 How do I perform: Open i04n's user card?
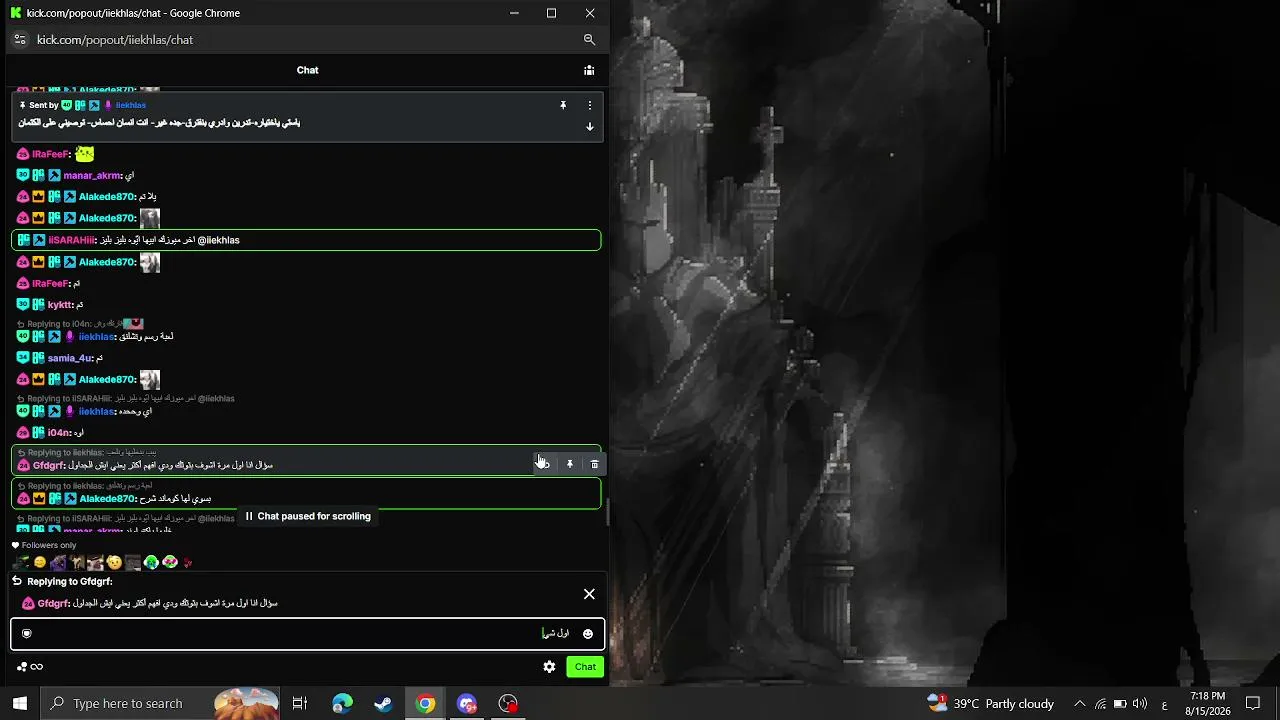(59, 433)
